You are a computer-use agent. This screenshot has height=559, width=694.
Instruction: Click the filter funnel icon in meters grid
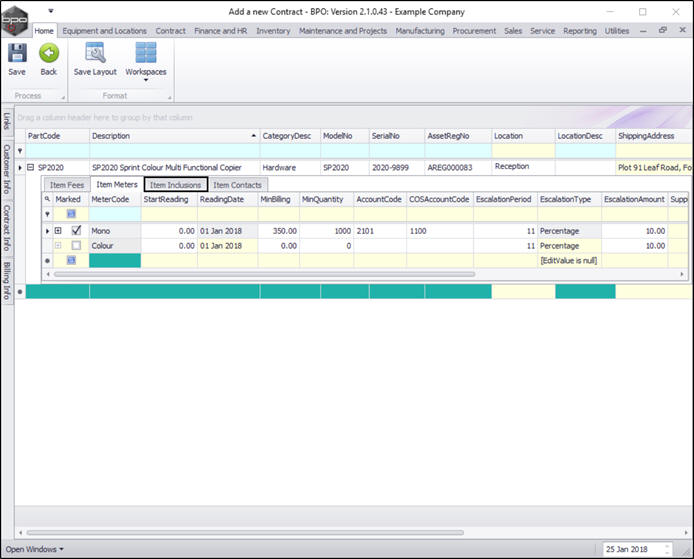coord(47,214)
